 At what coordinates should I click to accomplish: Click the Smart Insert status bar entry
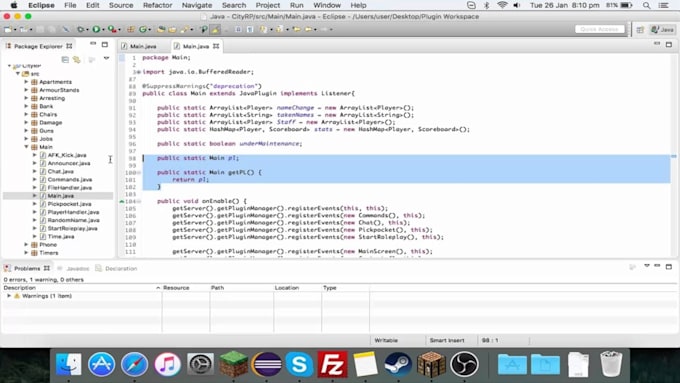click(447, 340)
